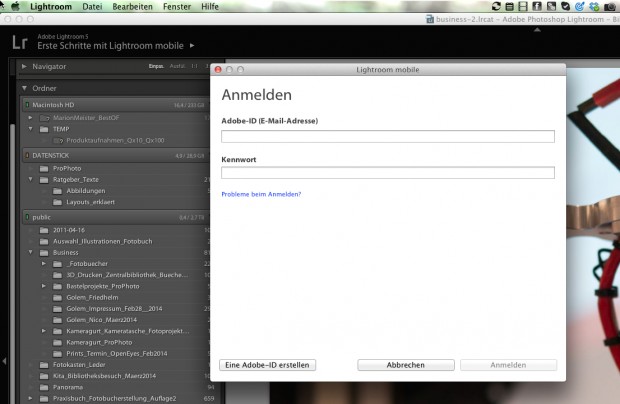Collapse the Ratgeber_Texte folder
620x404 pixels.
(x=30, y=179)
